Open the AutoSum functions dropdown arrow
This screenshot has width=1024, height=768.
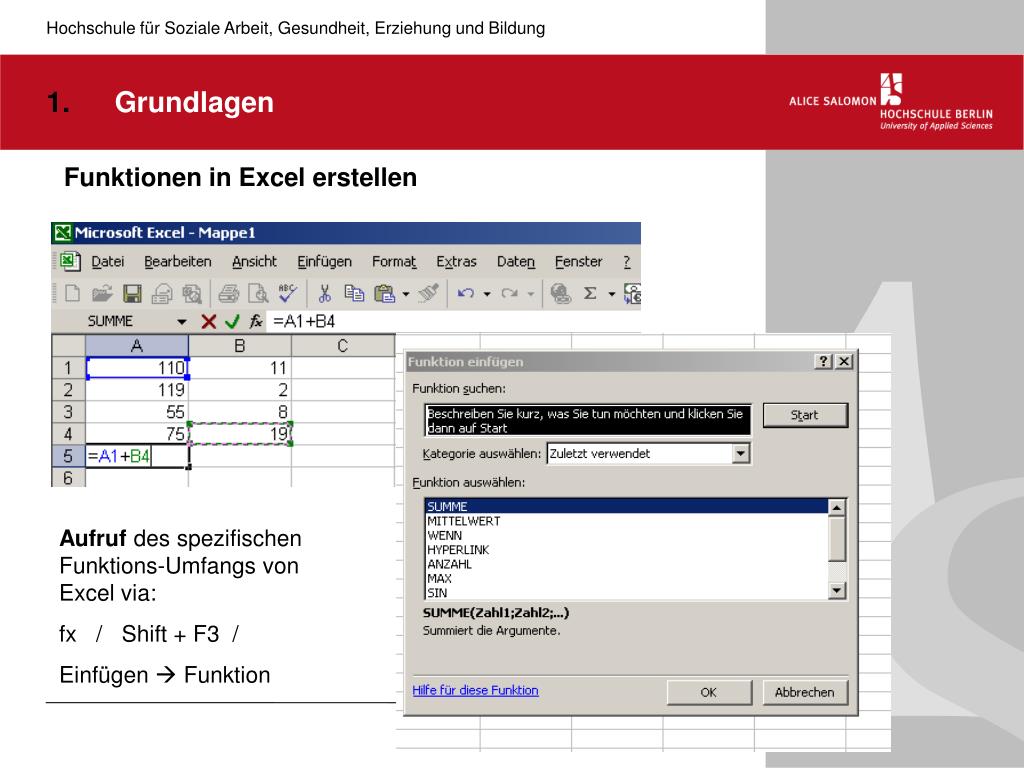pyautogui.click(x=611, y=294)
